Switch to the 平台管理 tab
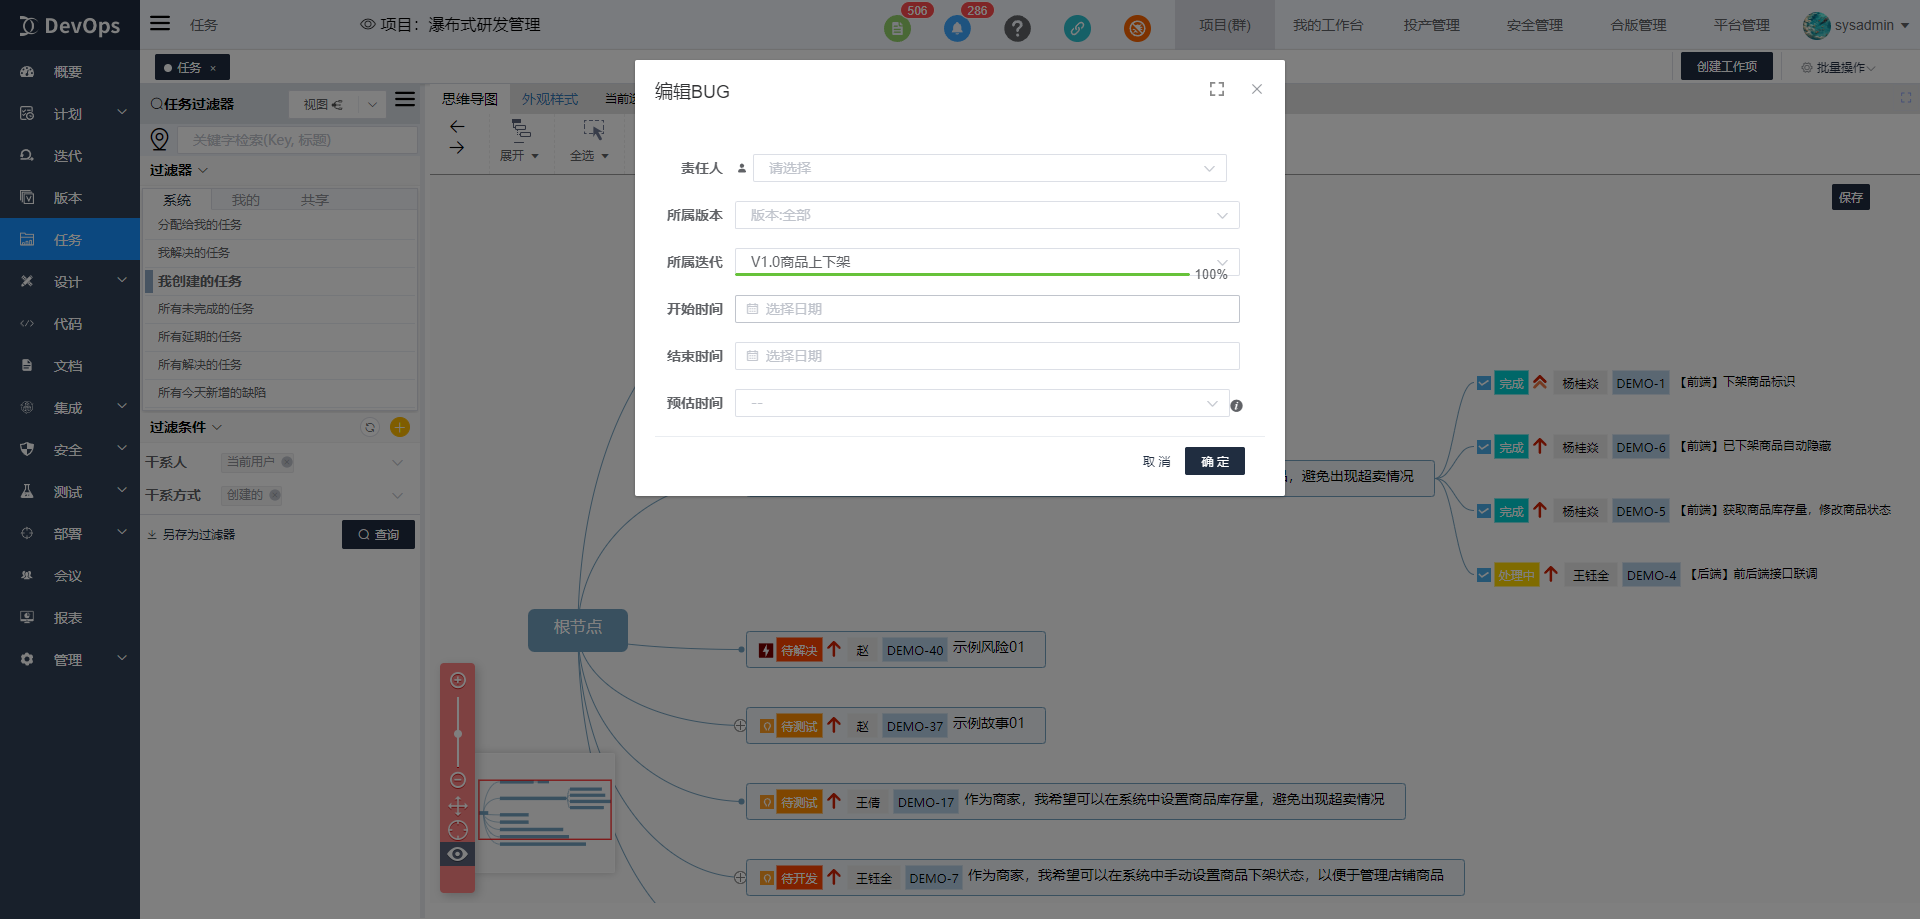Viewport: 1920px width, 919px height. click(1742, 25)
